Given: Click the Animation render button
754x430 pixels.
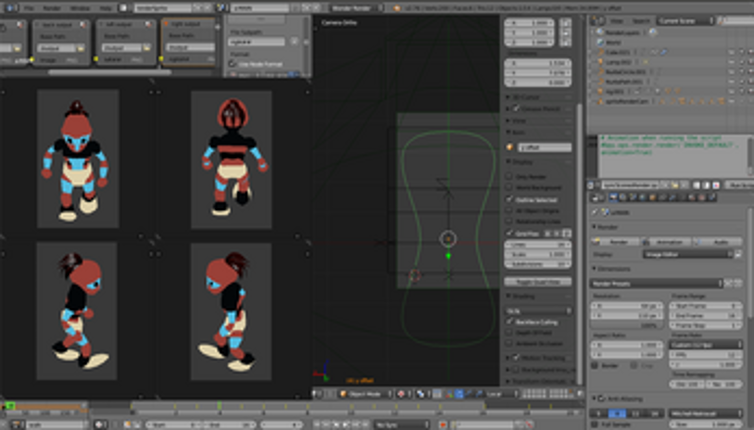Looking at the screenshot, I should point(665,241).
